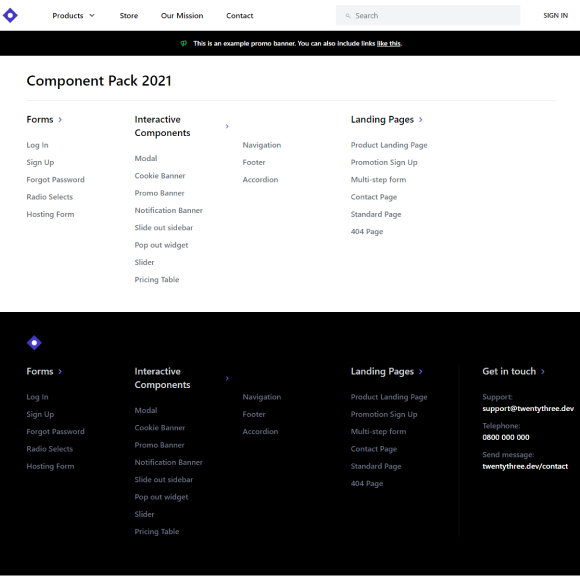Go to the Our Mission page
580x580 pixels.
(182, 16)
